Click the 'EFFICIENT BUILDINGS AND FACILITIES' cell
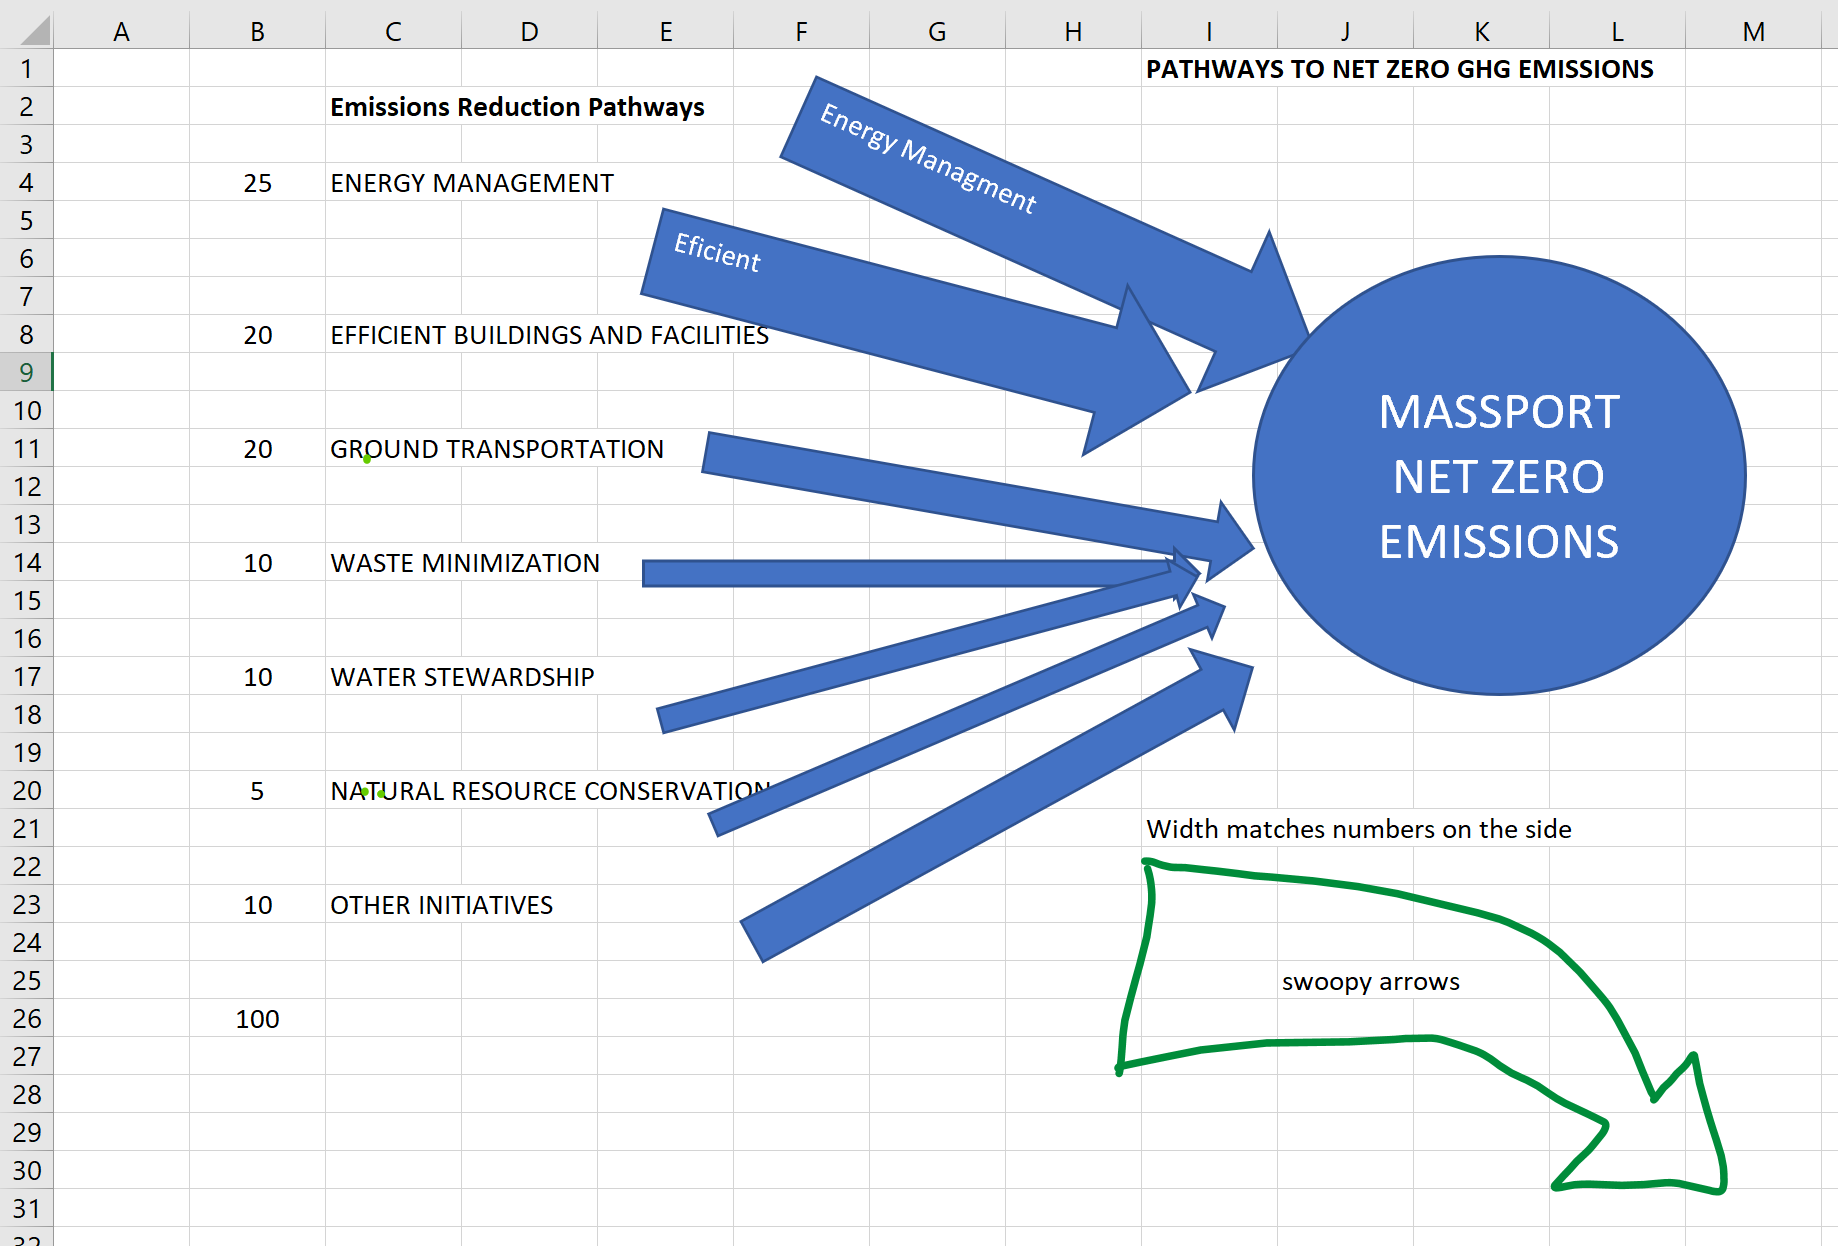 click(549, 335)
